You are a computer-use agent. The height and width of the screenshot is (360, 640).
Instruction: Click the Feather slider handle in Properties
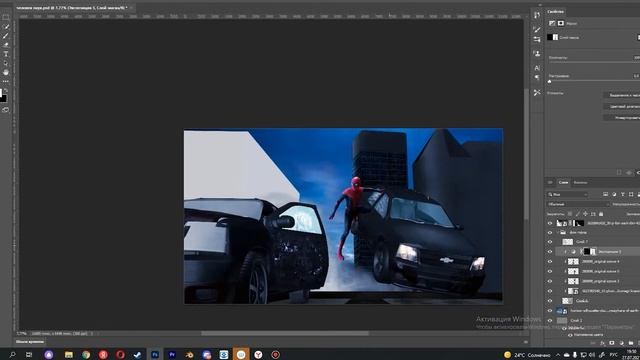549,82
